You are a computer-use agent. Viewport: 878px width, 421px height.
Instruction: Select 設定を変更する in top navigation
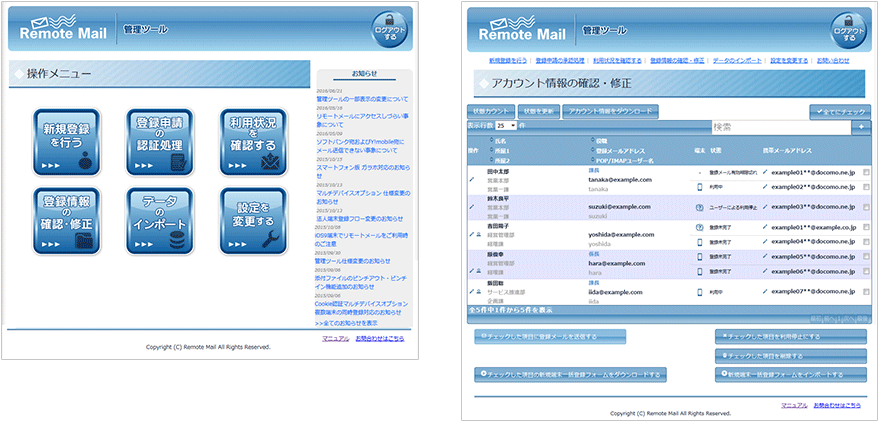pos(789,61)
